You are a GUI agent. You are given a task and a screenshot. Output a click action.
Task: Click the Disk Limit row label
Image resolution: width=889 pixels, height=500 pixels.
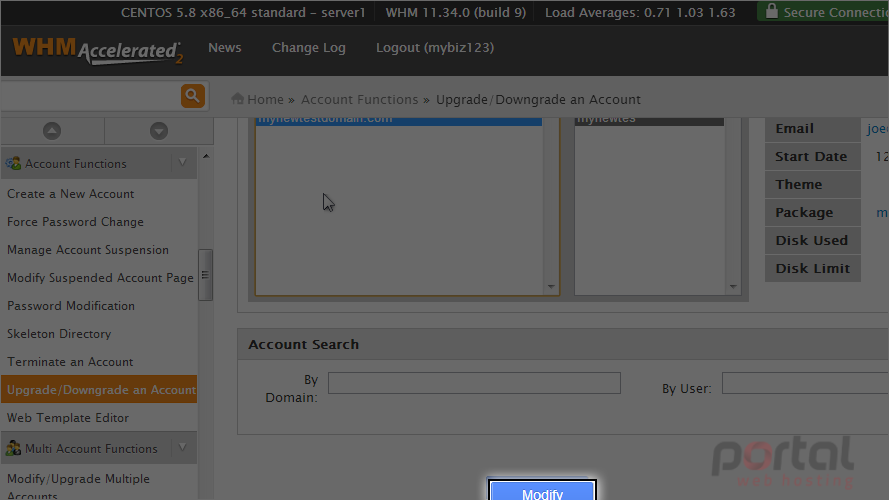tap(812, 268)
